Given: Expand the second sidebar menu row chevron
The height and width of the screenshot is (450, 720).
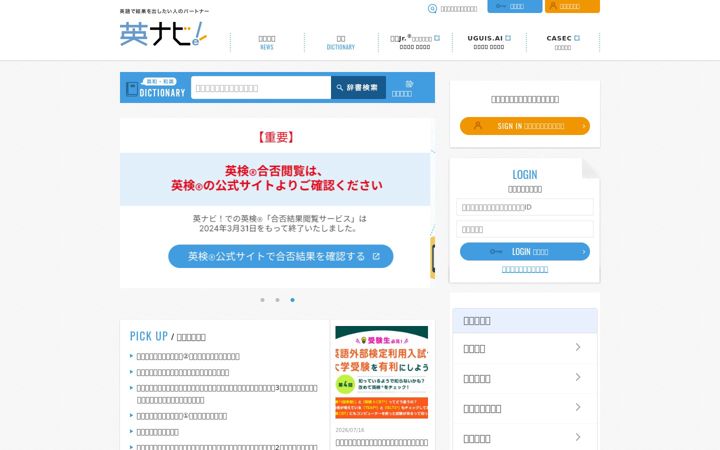Looking at the screenshot, I should pos(578,377).
